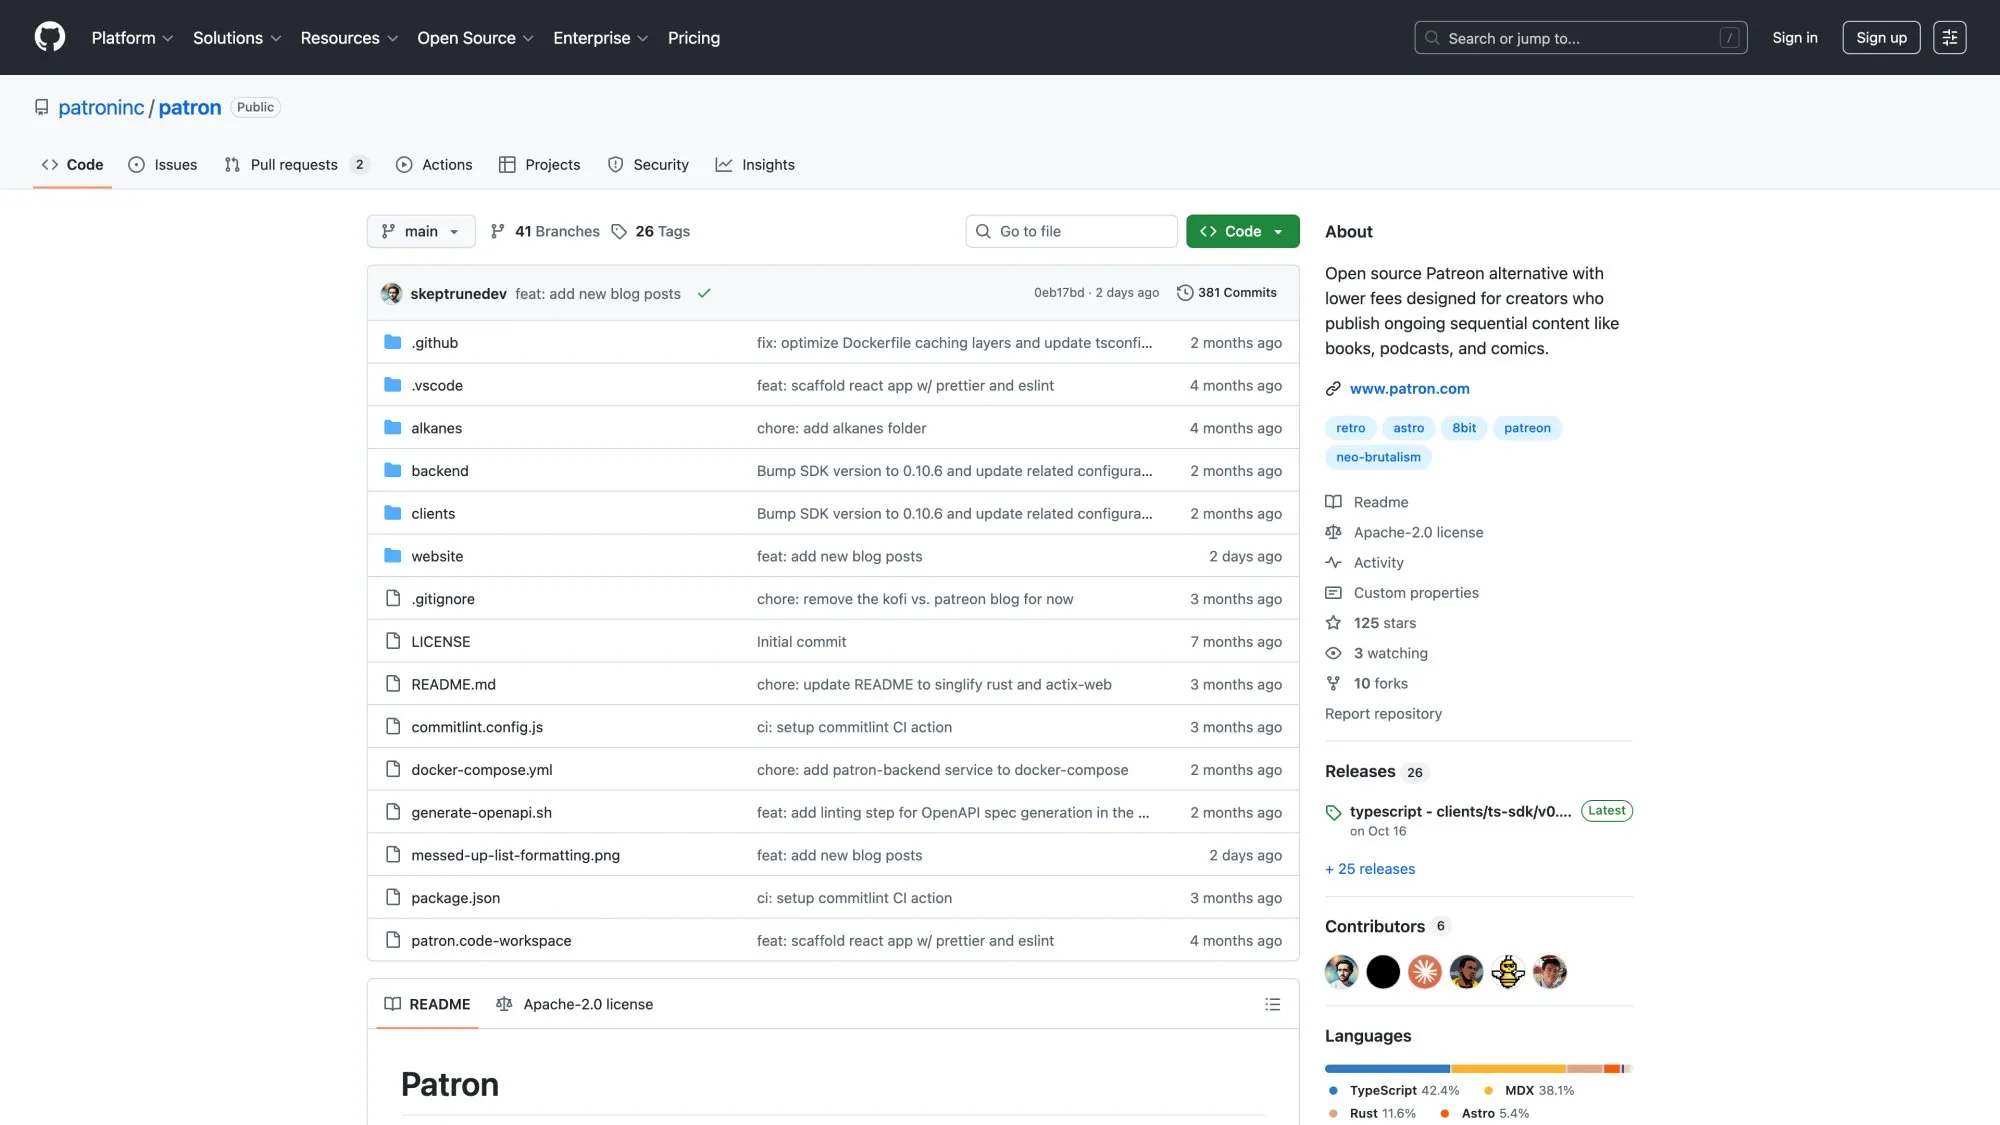Click the link icon before www.patron.com
This screenshot has width=2000, height=1125.
click(1333, 388)
